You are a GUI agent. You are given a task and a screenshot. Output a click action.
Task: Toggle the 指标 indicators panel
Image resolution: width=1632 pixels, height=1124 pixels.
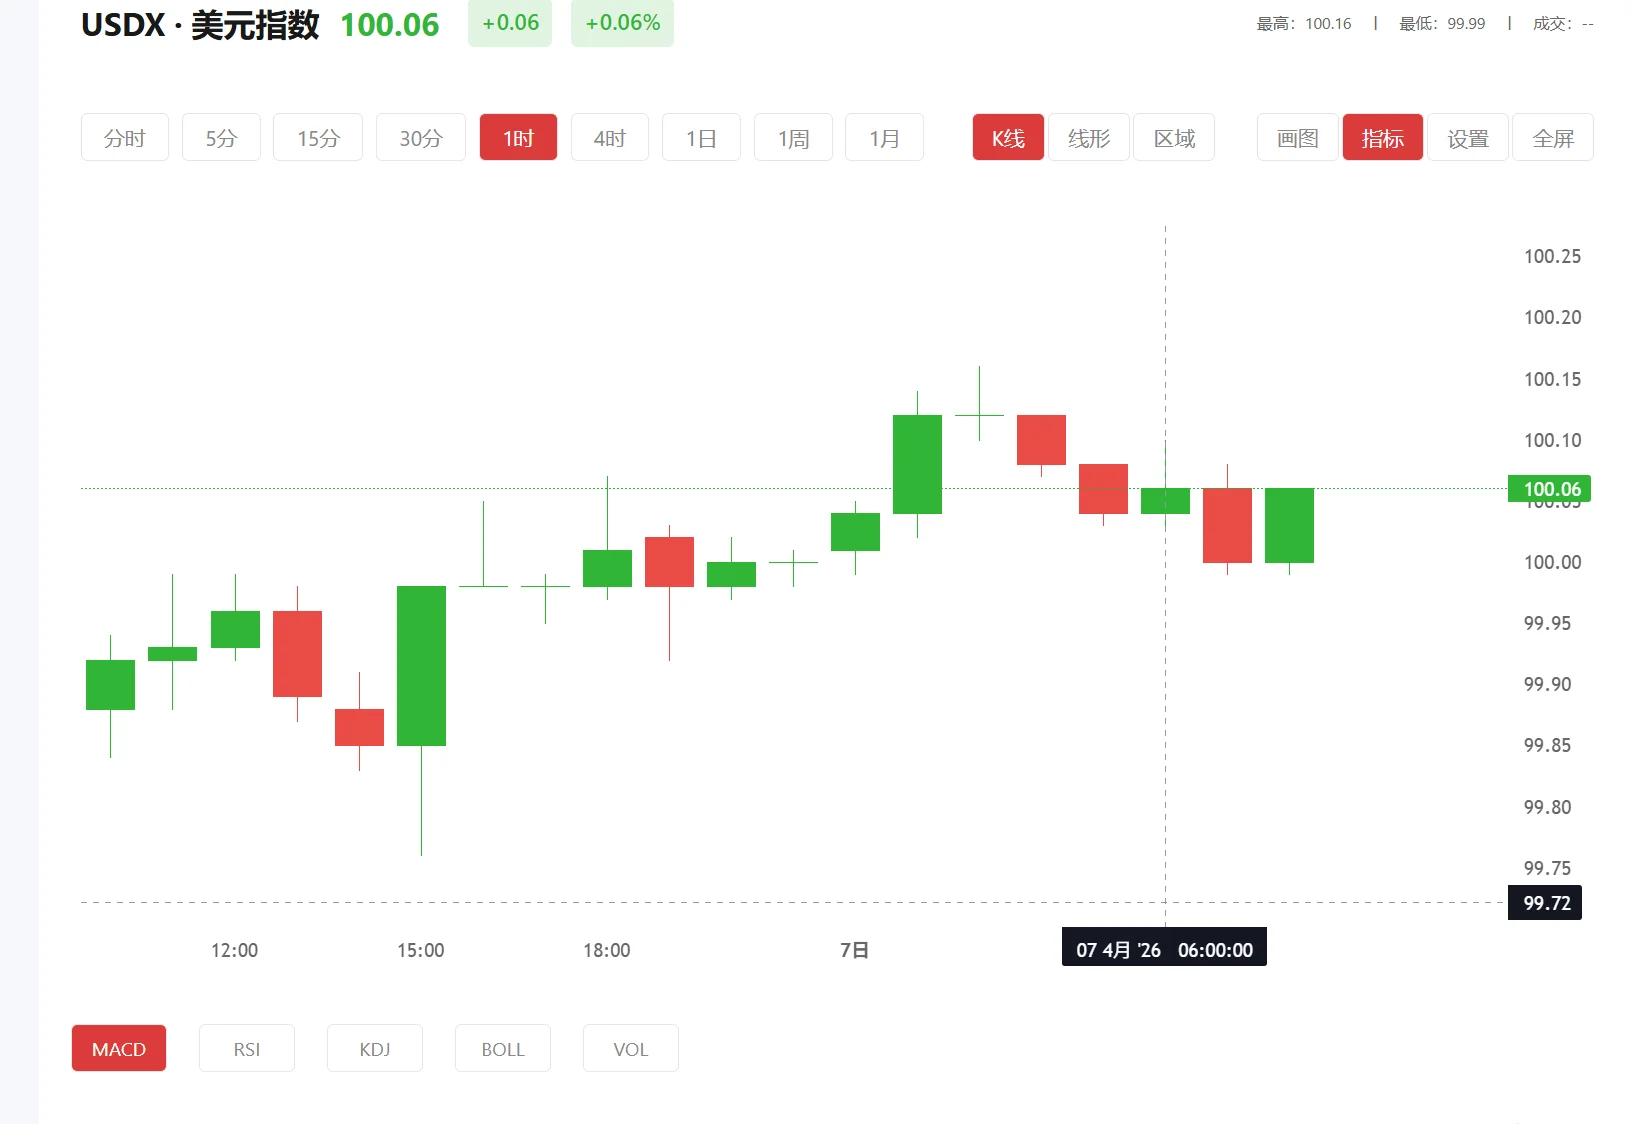1382,138
